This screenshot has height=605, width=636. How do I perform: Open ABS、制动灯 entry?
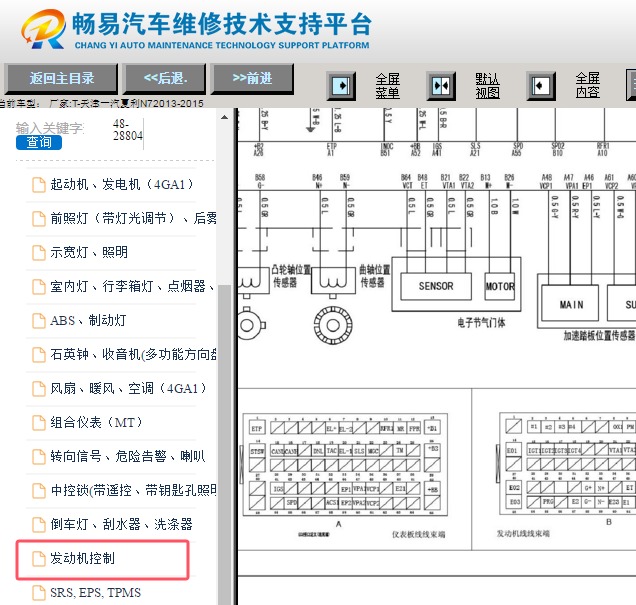click(88, 321)
